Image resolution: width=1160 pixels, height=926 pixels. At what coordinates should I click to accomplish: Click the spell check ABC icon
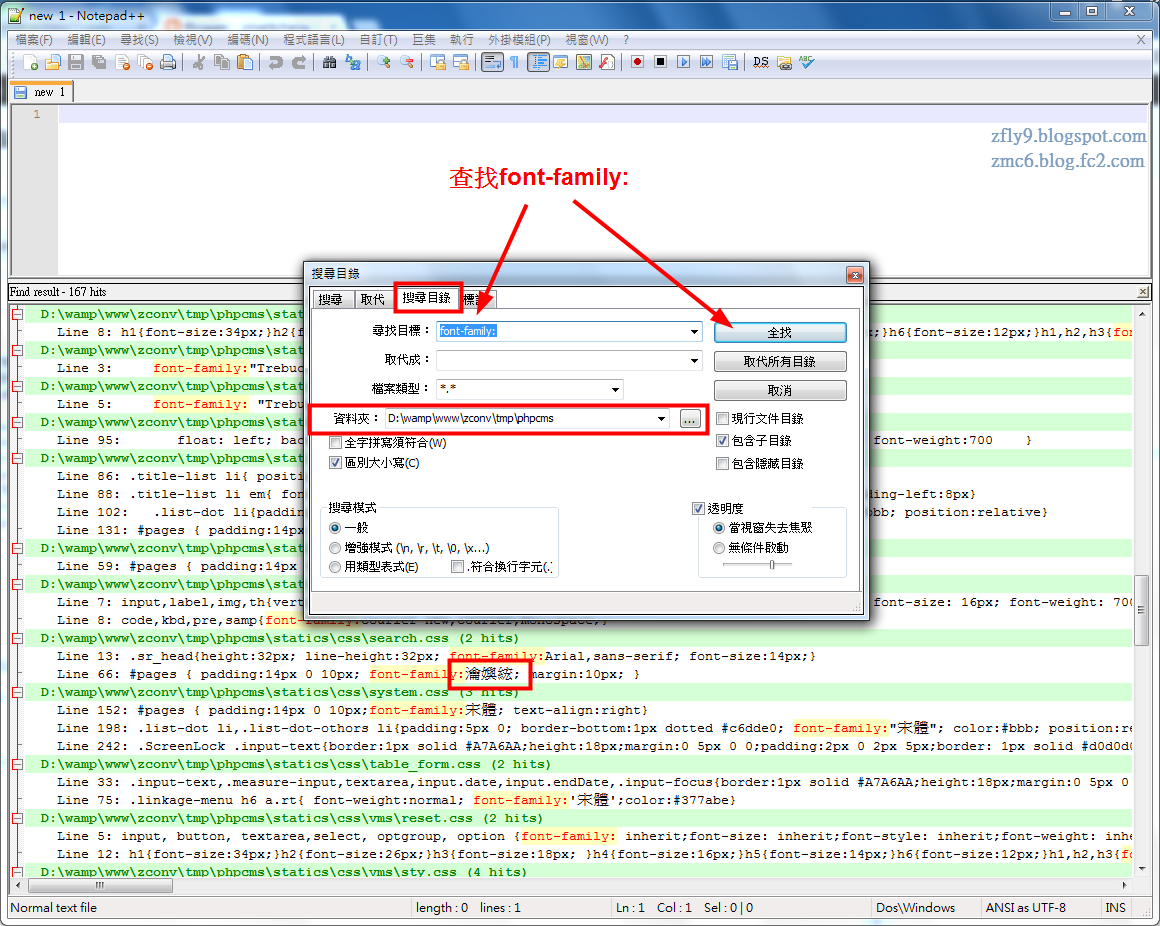[x=806, y=62]
